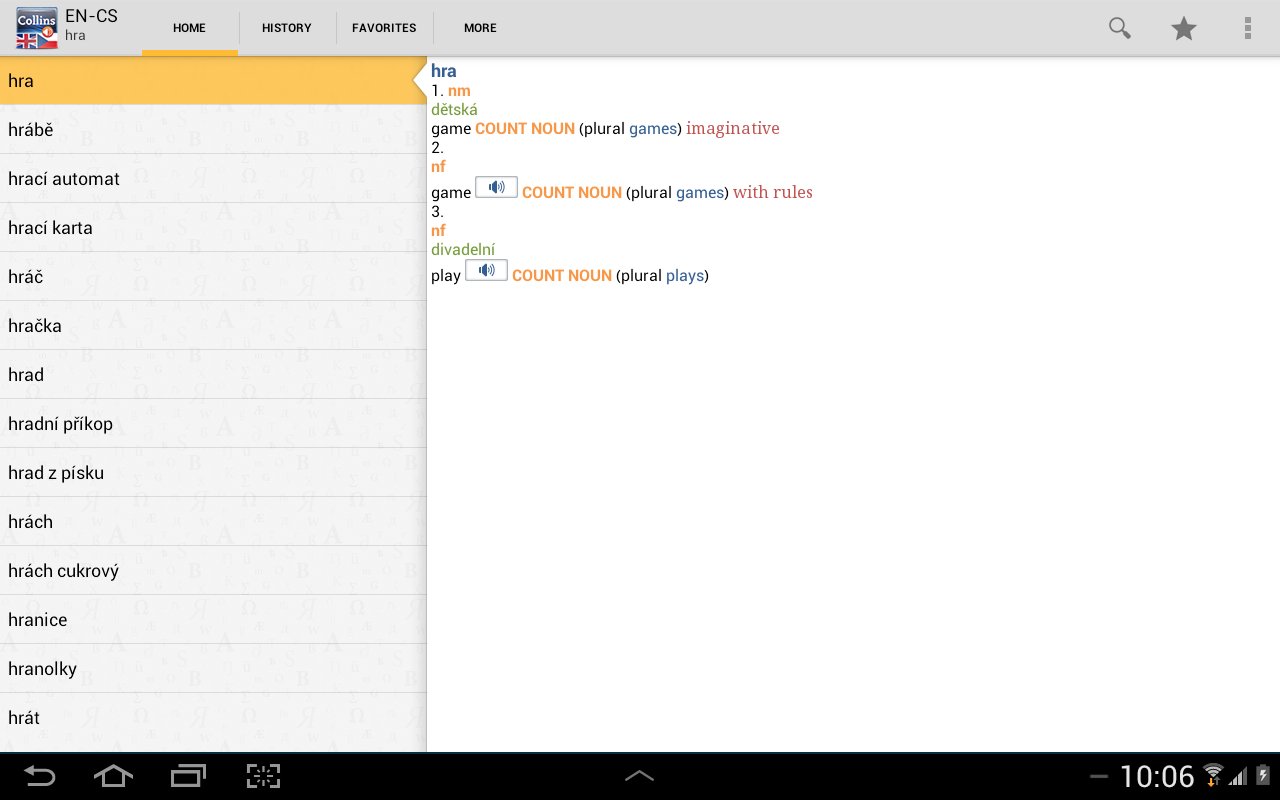This screenshot has height=800, width=1280.
Task: Switch to the HISTORY tab
Action: click(287, 28)
